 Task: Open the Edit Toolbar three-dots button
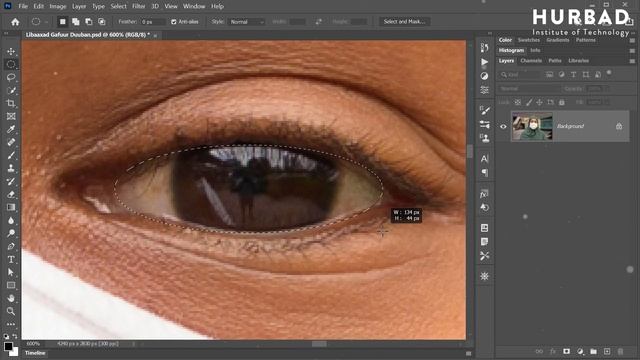click(x=11, y=324)
